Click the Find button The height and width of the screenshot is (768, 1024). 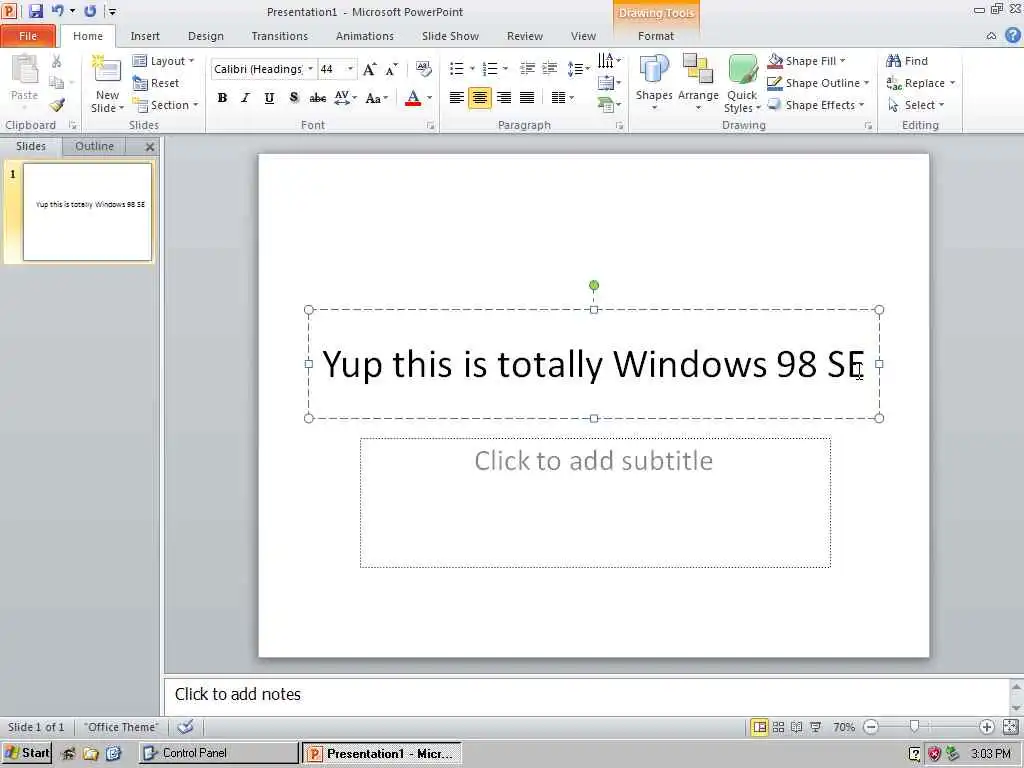tap(906, 61)
